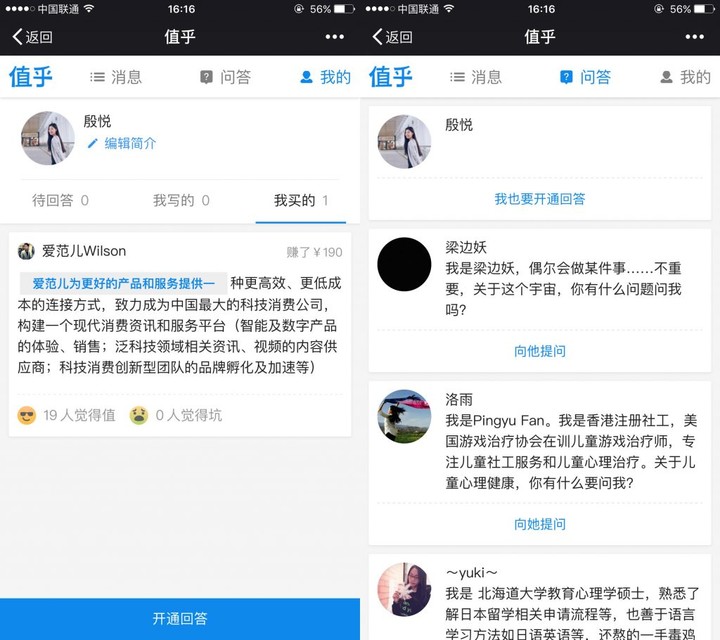Open ～yuki～ name
720x640 pixels.
point(472,573)
